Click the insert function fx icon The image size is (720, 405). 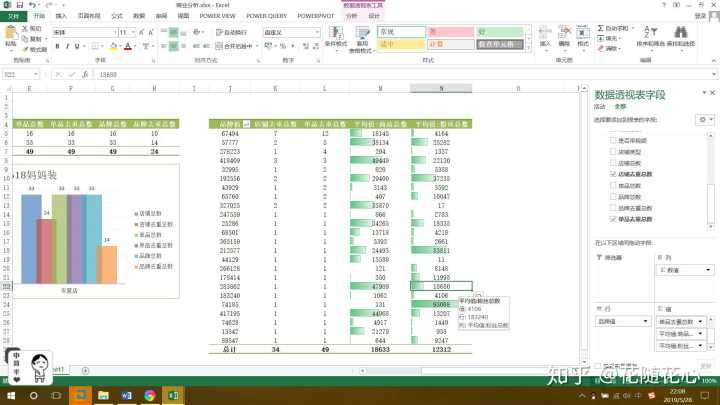tap(84, 74)
